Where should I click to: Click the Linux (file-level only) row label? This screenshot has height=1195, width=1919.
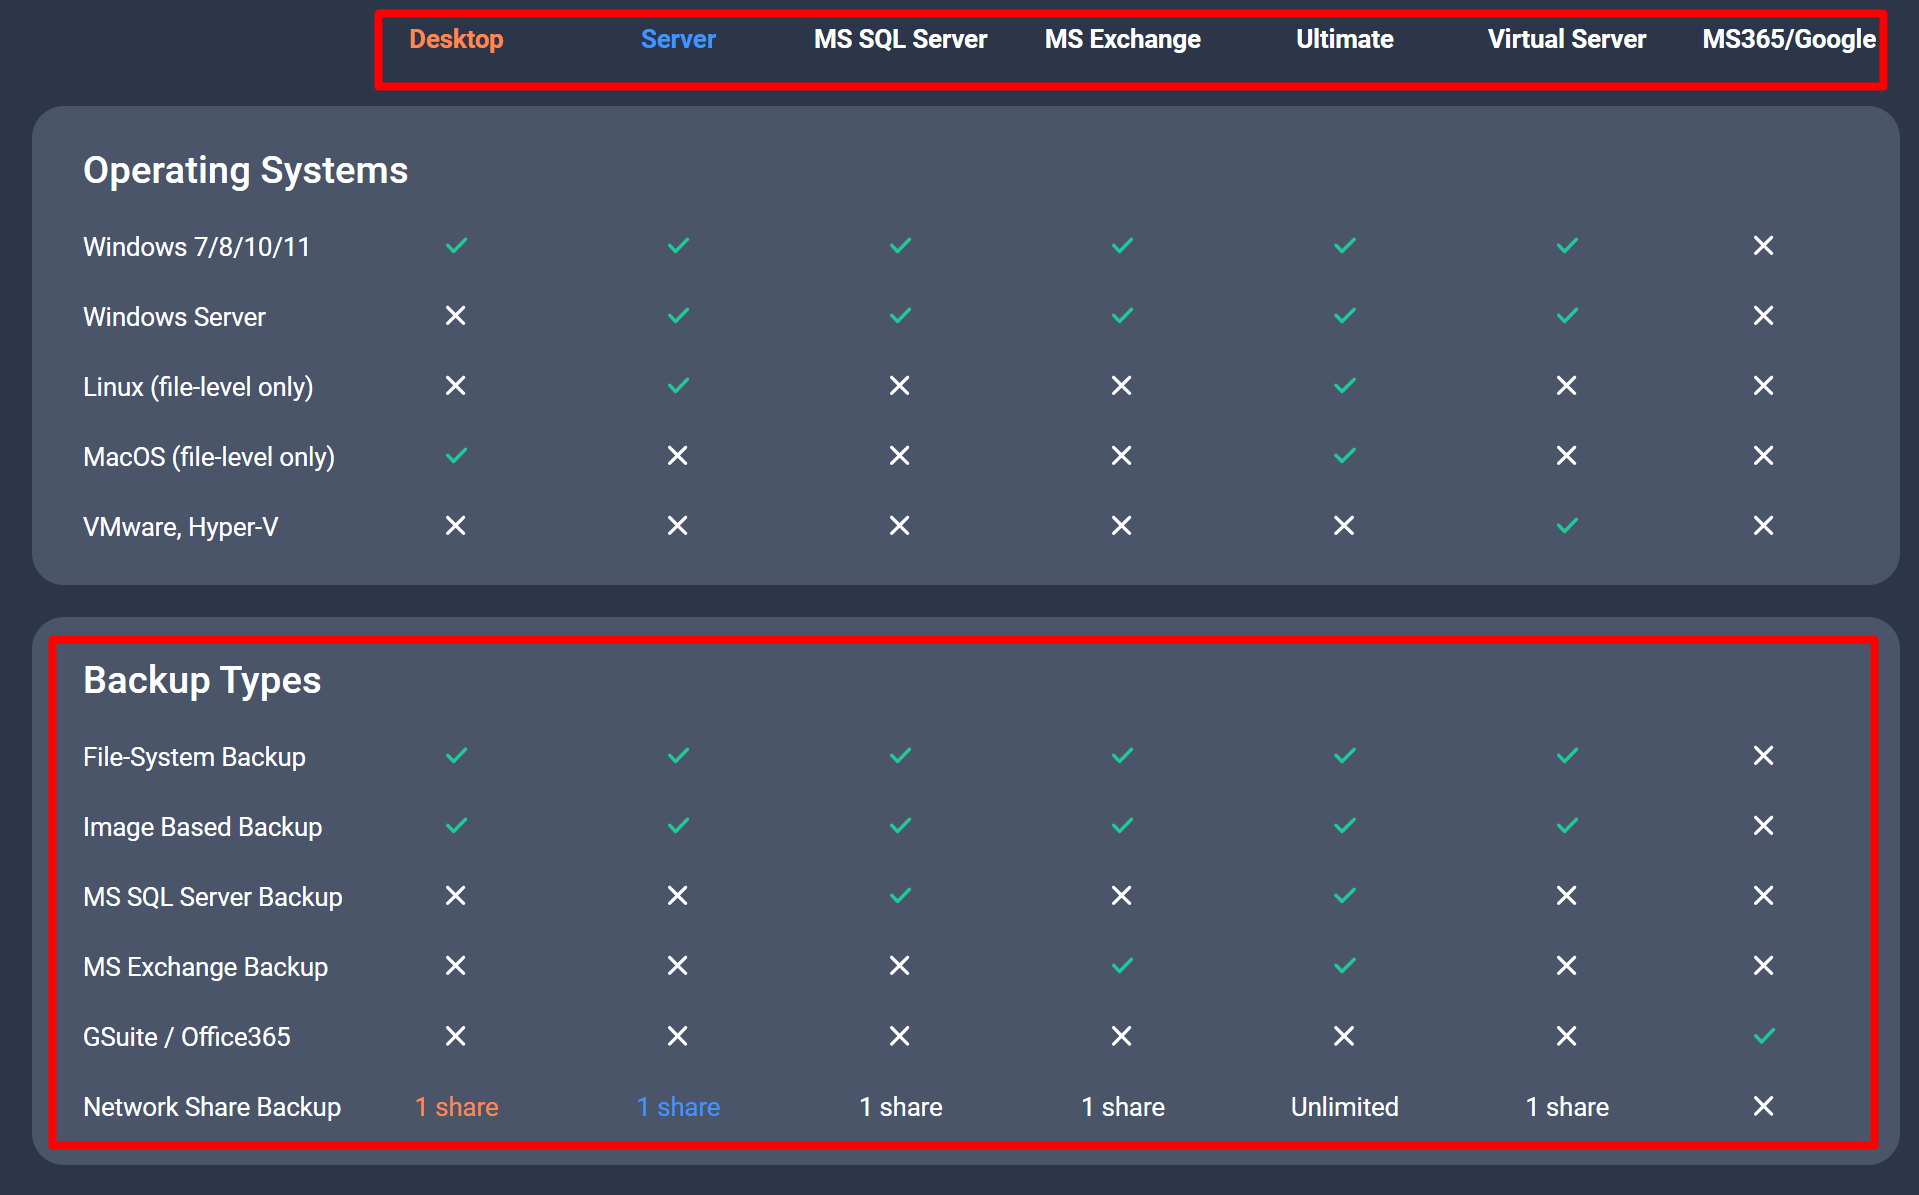(x=198, y=387)
